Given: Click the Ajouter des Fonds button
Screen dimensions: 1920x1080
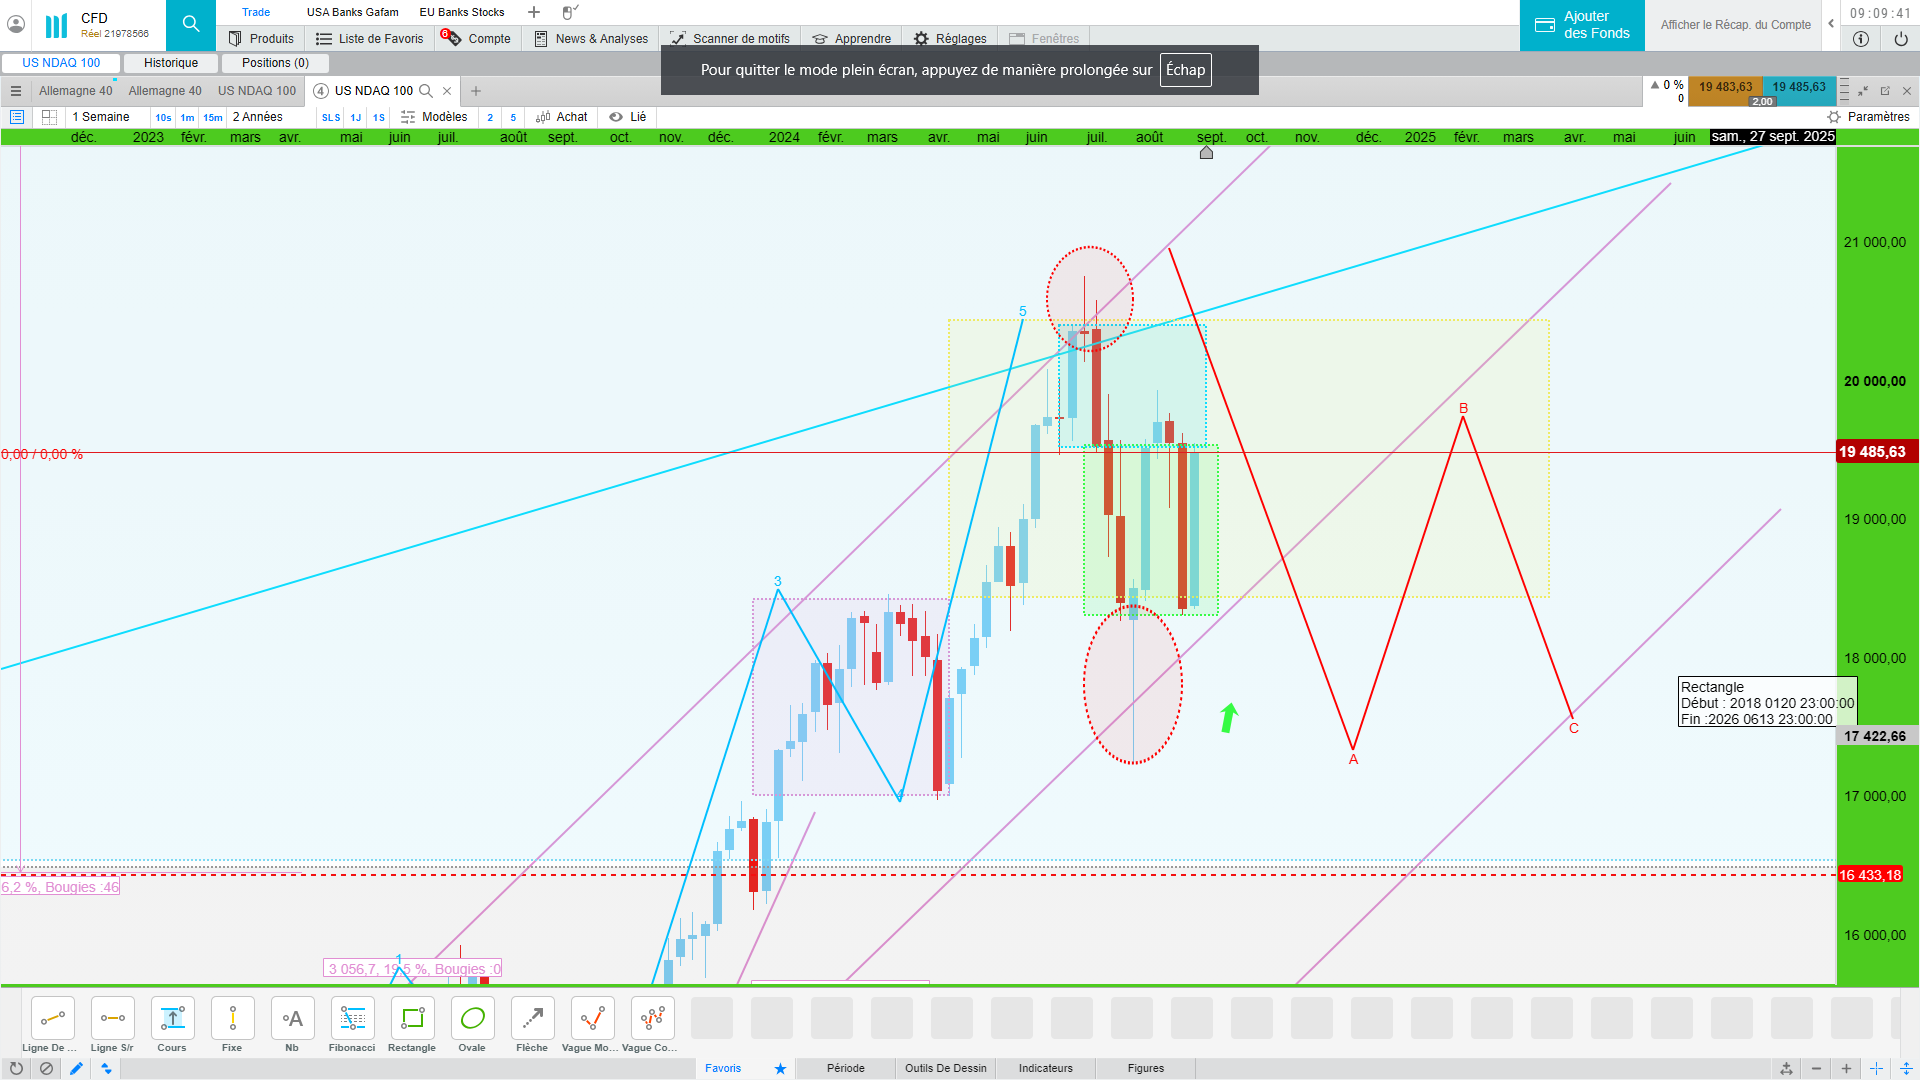Looking at the screenshot, I should click(1582, 25).
